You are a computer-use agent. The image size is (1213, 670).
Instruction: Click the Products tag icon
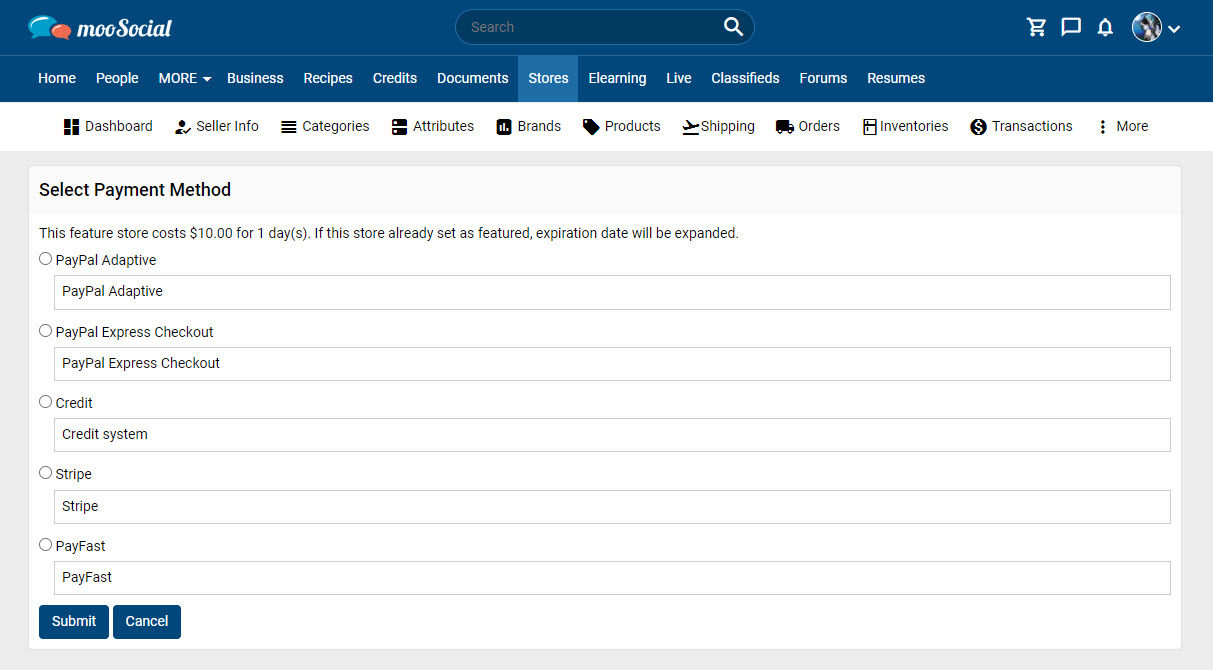[591, 127]
